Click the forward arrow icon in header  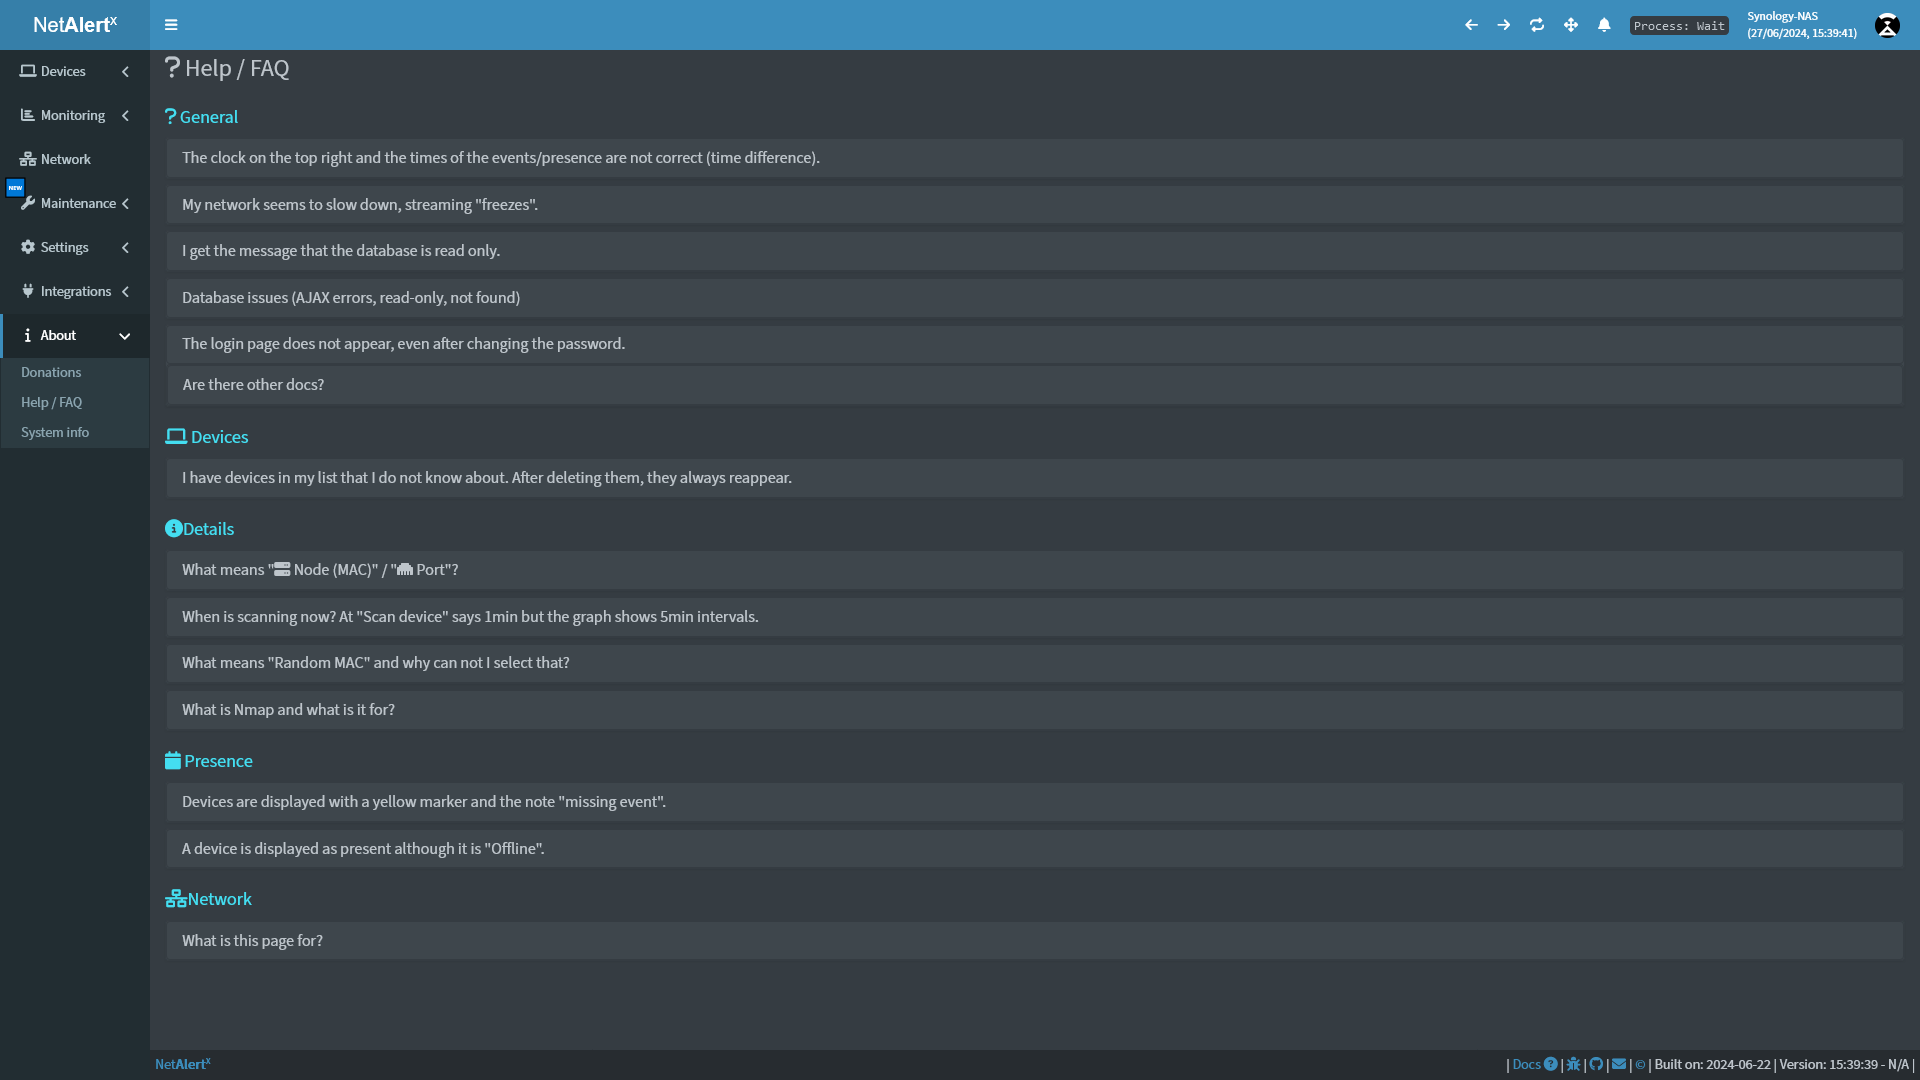tap(1503, 25)
